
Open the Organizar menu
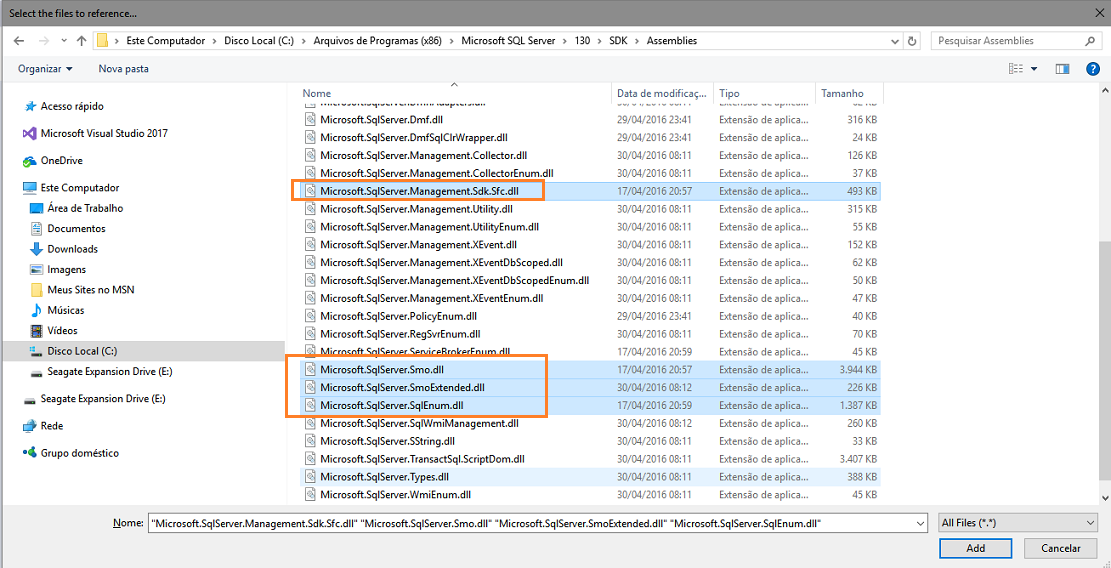45,69
